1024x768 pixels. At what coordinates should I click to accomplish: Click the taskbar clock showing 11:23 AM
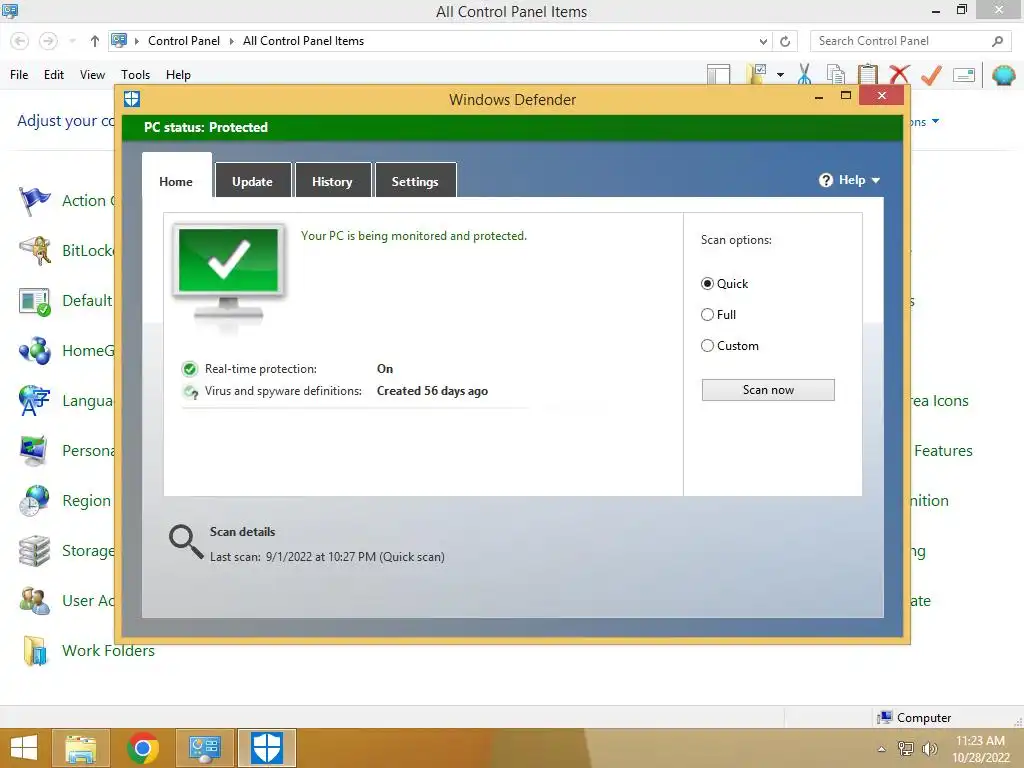tap(980, 748)
